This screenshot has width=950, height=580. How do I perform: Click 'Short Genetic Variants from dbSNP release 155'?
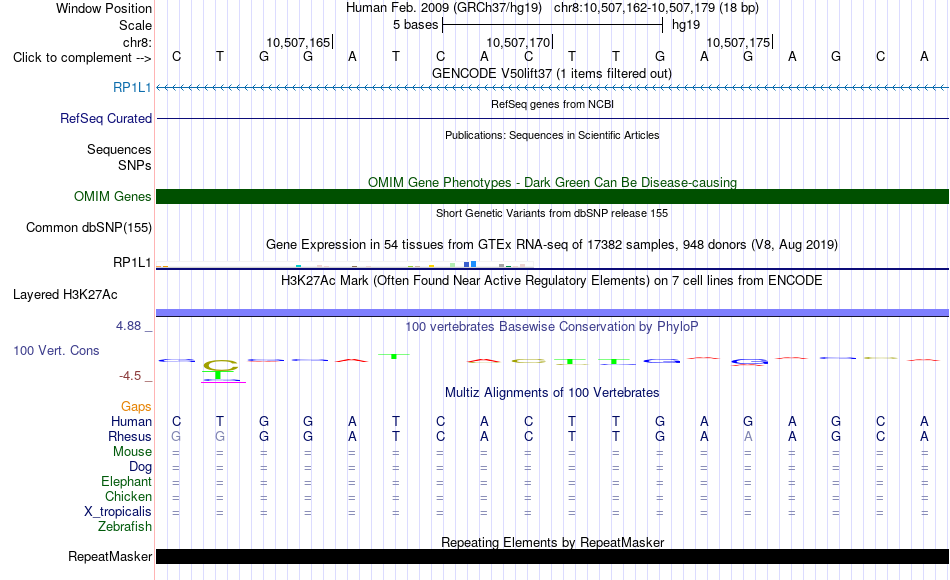point(552,213)
